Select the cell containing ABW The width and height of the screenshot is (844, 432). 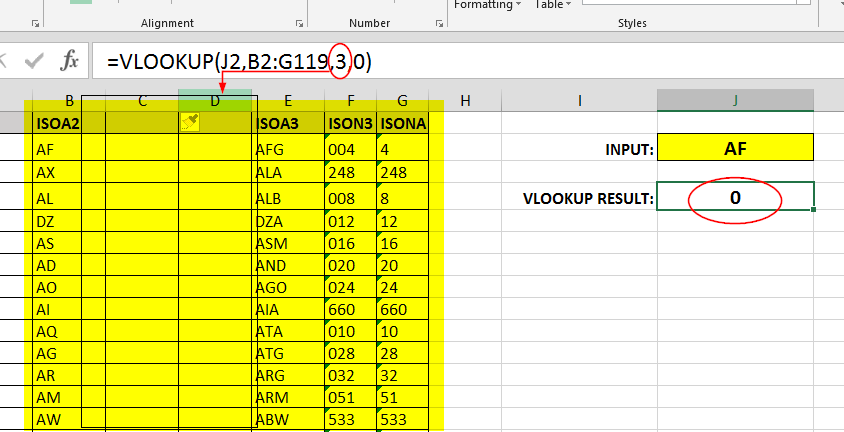288,420
